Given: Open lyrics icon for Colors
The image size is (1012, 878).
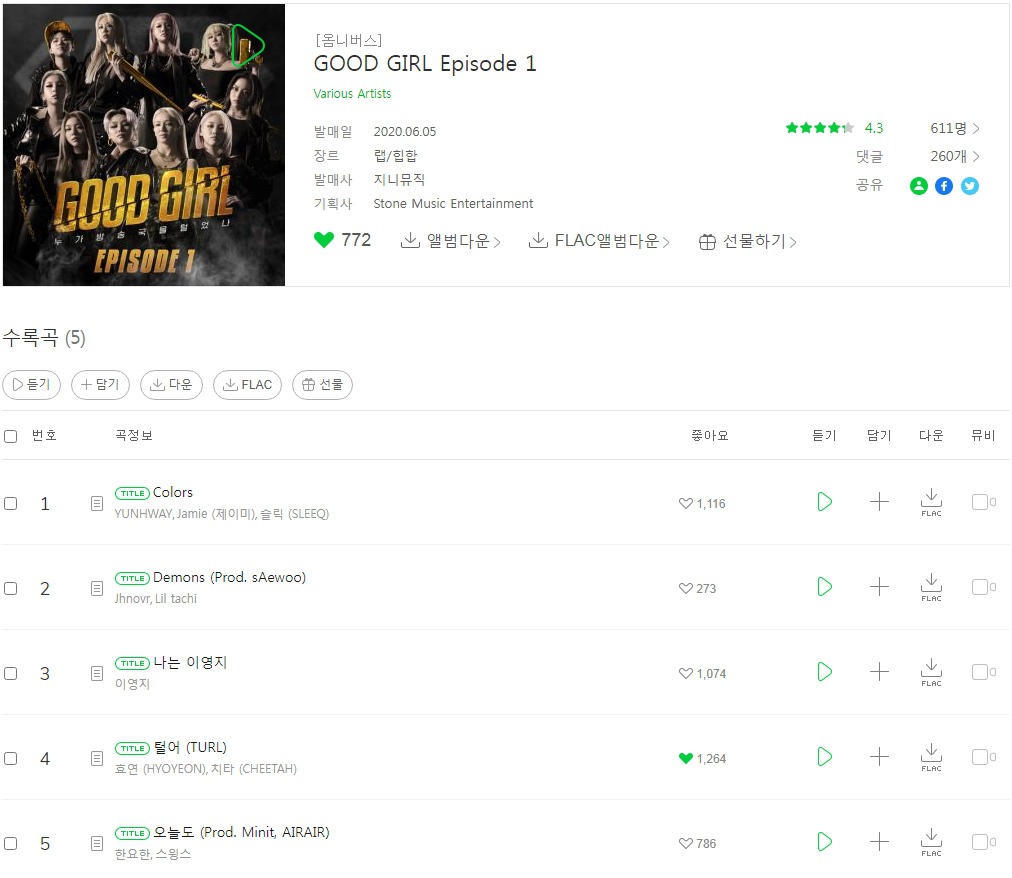Looking at the screenshot, I should pyautogui.click(x=97, y=504).
